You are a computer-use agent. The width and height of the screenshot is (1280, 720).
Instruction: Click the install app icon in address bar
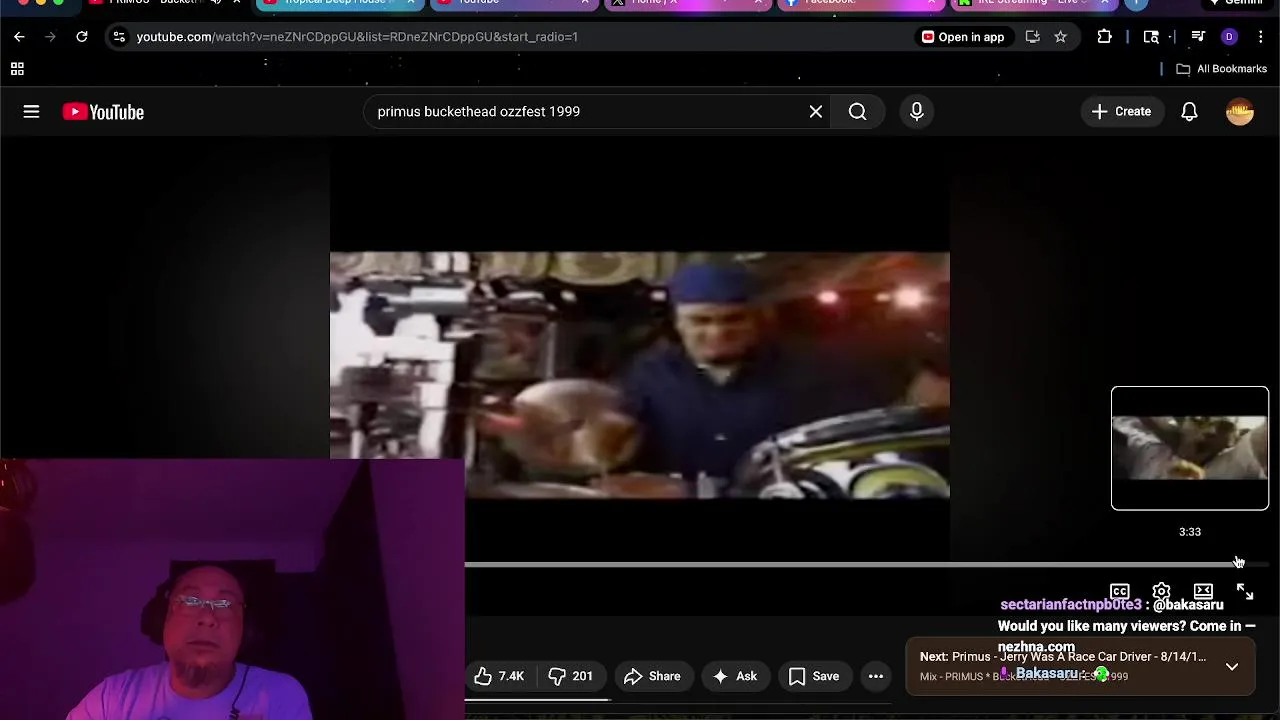click(1033, 37)
